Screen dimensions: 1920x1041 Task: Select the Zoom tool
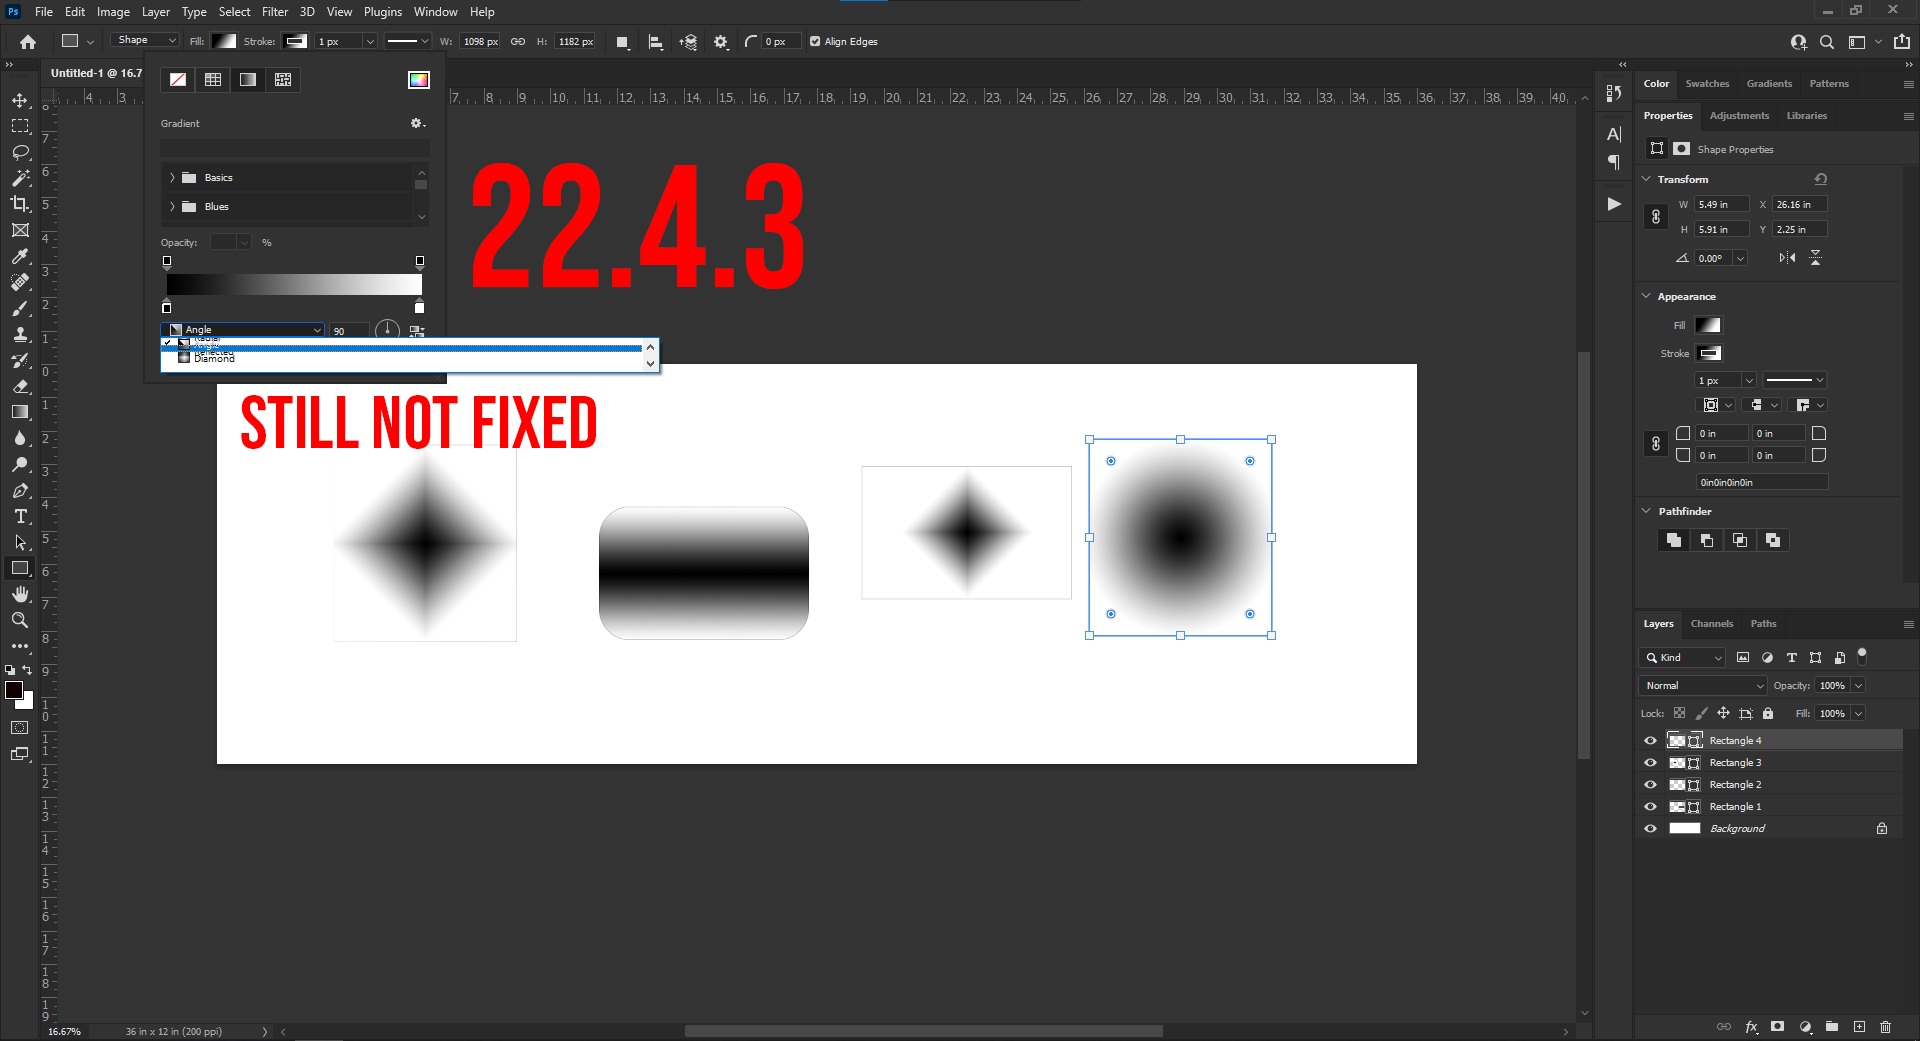(x=20, y=620)
